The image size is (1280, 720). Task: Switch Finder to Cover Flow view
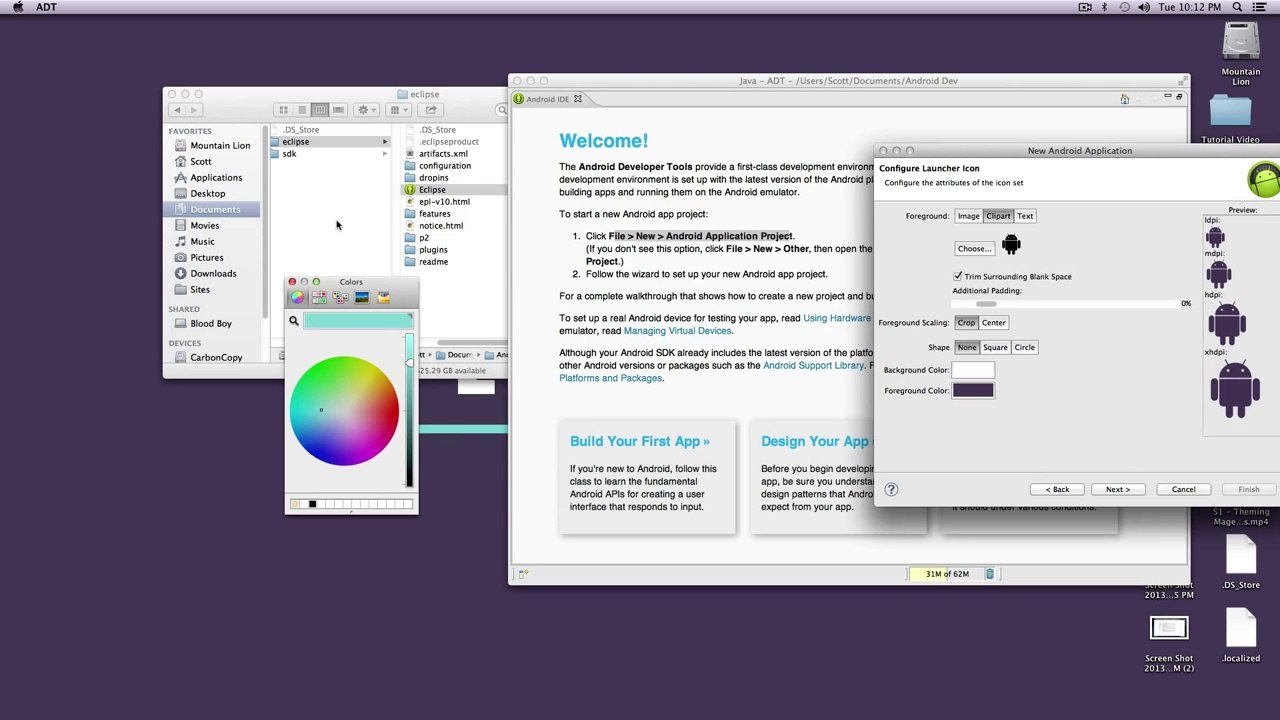pyautogui.click(x=338, y=110)
